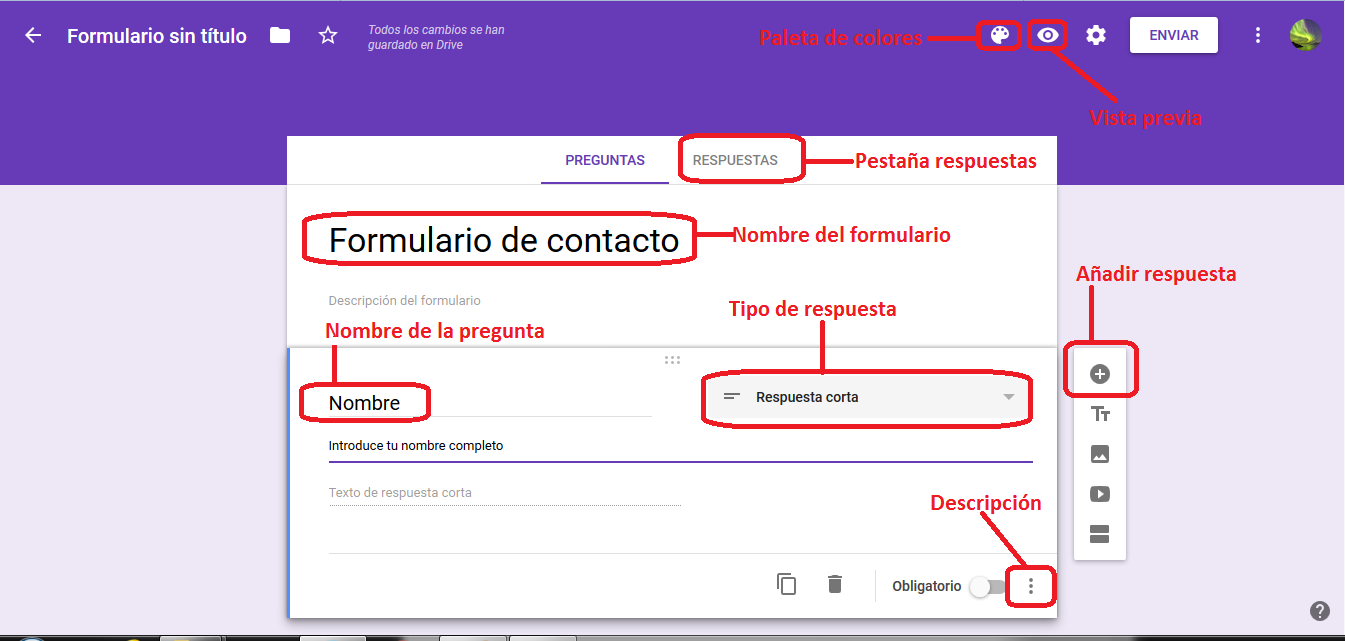Image resolution: width=1345 pixels, height=641 pixels.
Task: Go back with the left arrow icon
Action: [33, 36]
